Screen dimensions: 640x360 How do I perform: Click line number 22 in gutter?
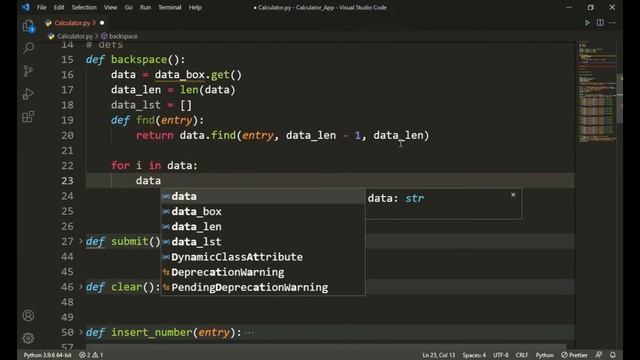[67, 165]
